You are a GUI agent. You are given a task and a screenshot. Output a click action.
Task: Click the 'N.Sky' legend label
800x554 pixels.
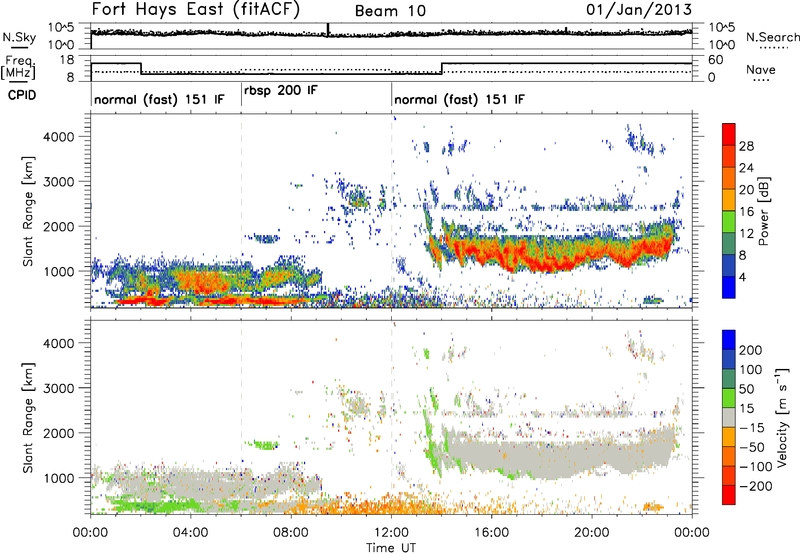[x=19, y=37]
